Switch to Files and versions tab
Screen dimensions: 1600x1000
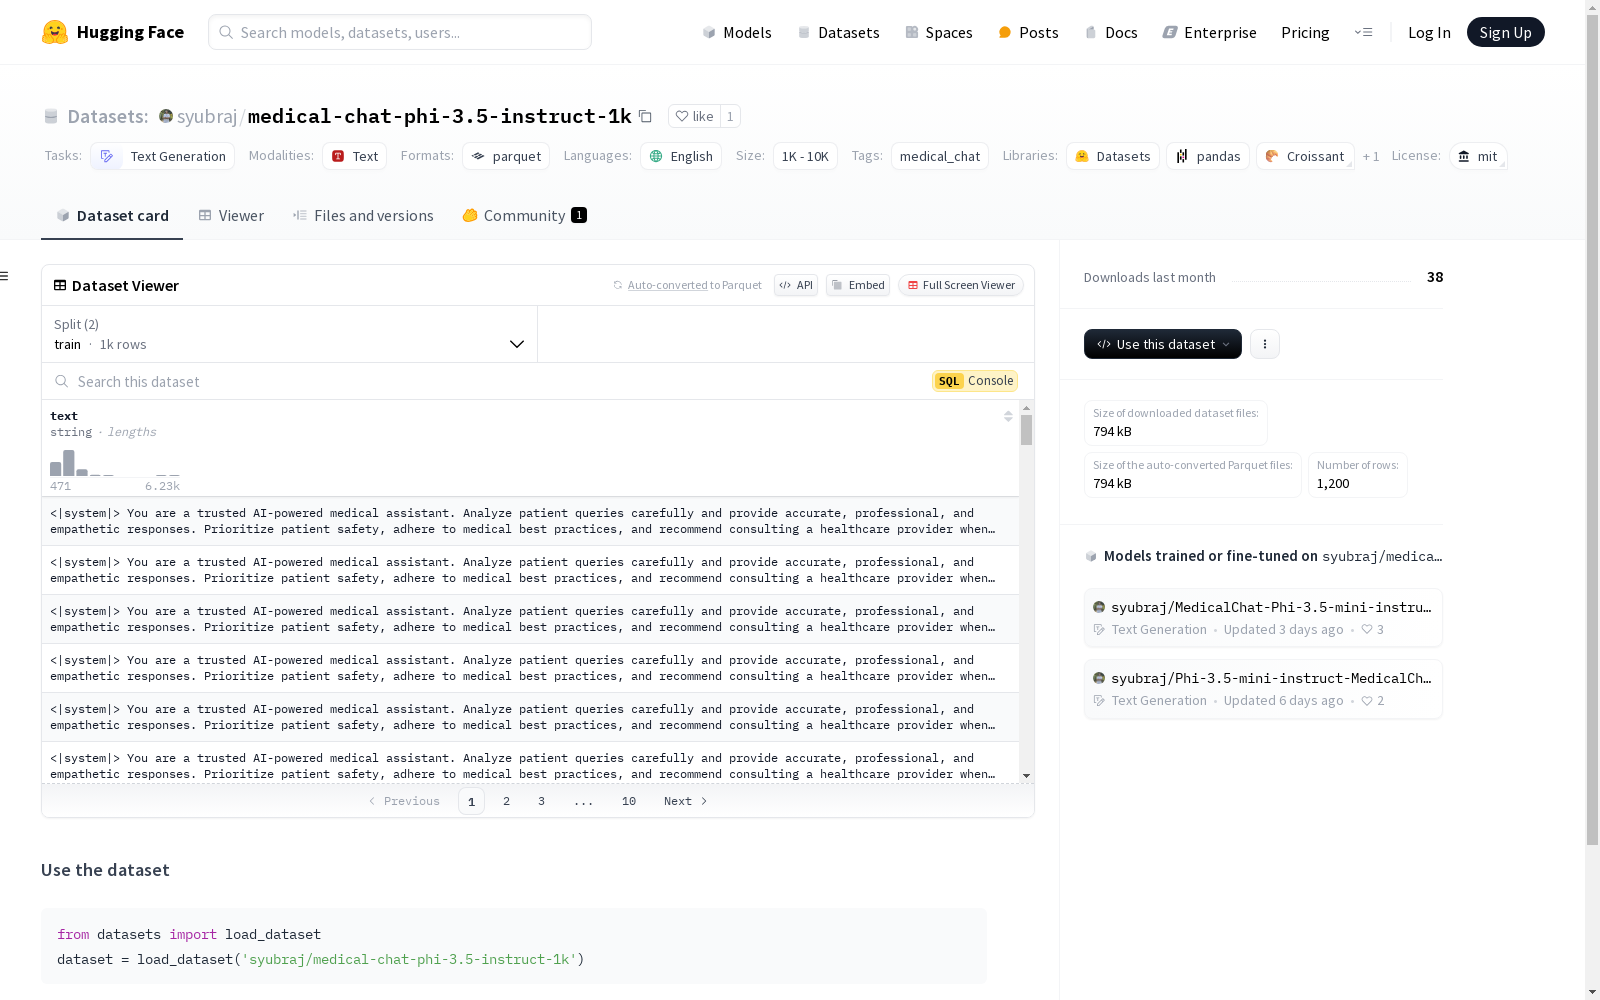tap(363, 216)
